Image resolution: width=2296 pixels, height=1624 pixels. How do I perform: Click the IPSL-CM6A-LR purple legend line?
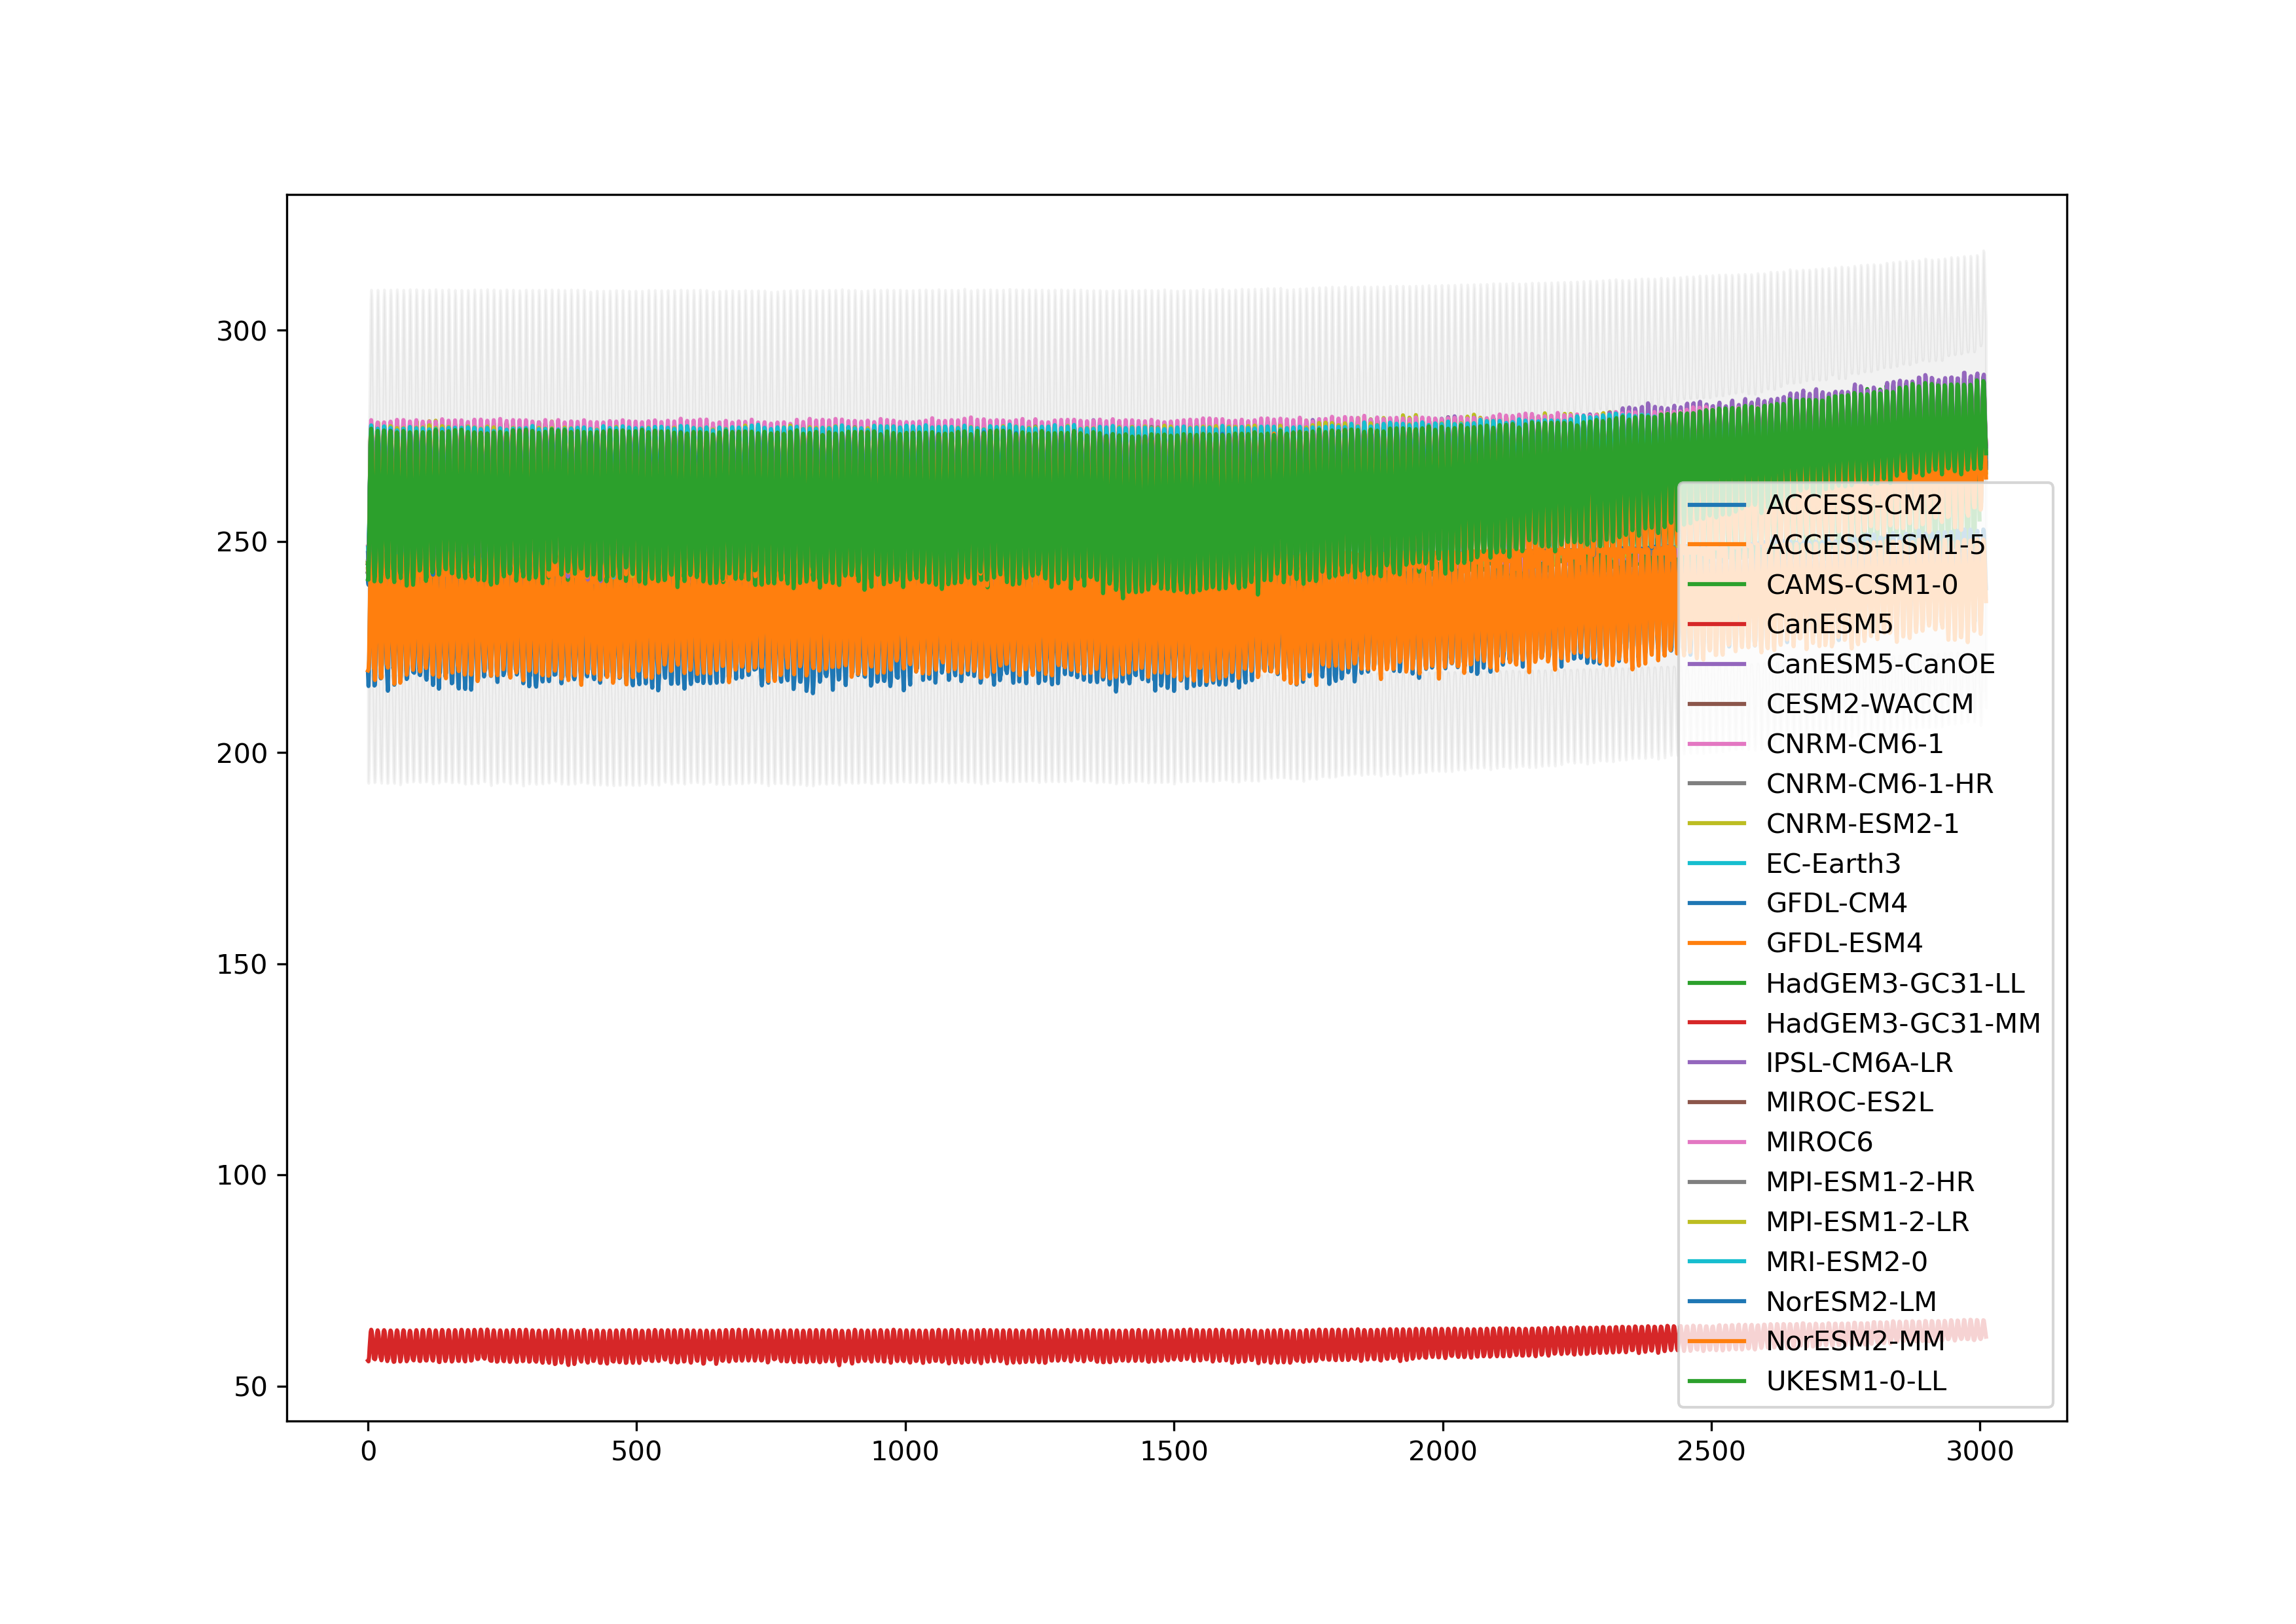pos(1716,1062)
